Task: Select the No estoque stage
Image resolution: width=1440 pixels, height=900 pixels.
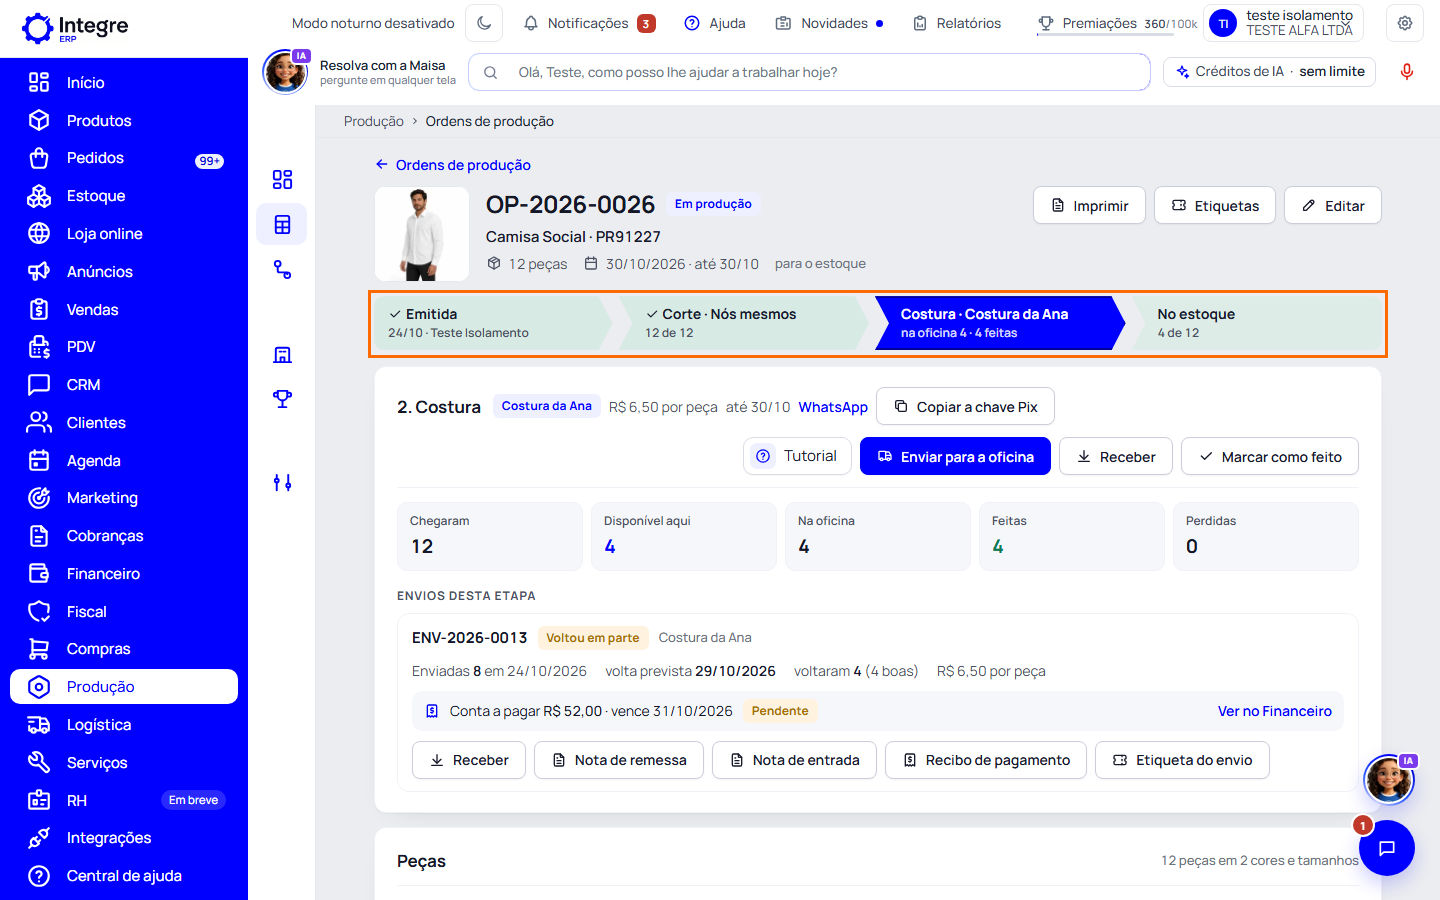Action: pyautogui.click(x=1256, y=323)
